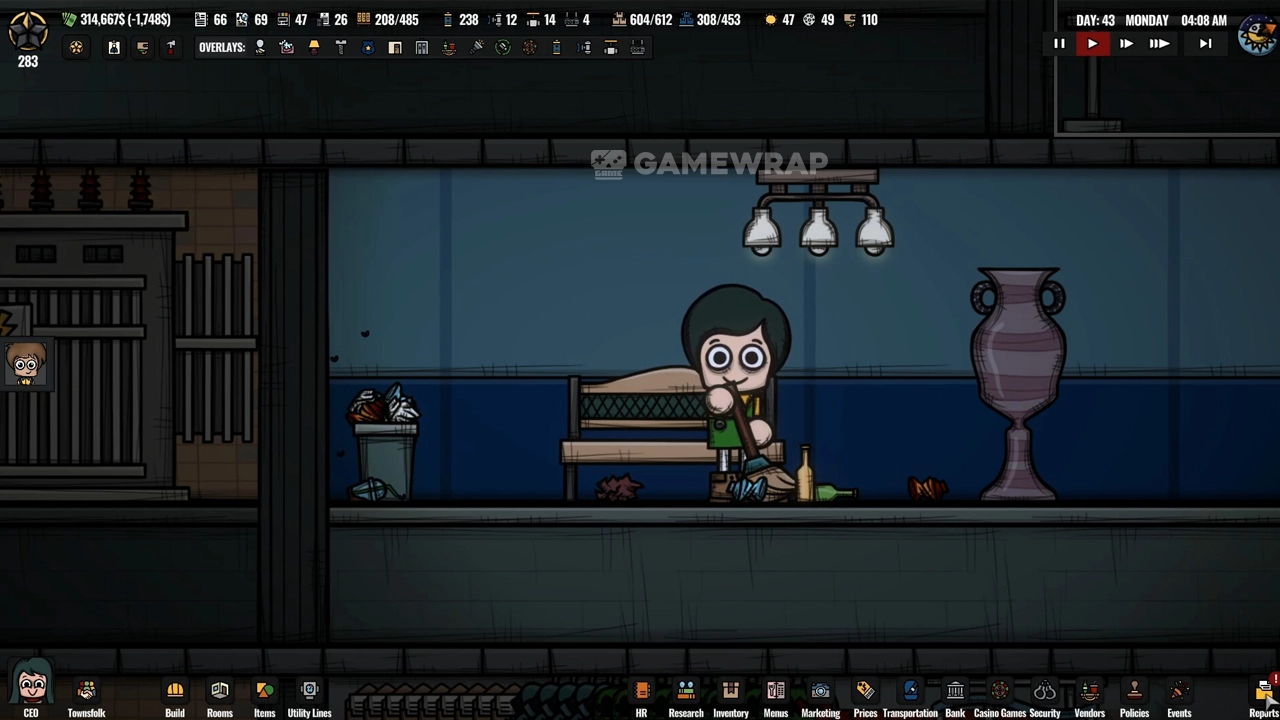Set game speed to fast forward
The height and width of the screenshot is (720, 1280).
(1126, 44)
